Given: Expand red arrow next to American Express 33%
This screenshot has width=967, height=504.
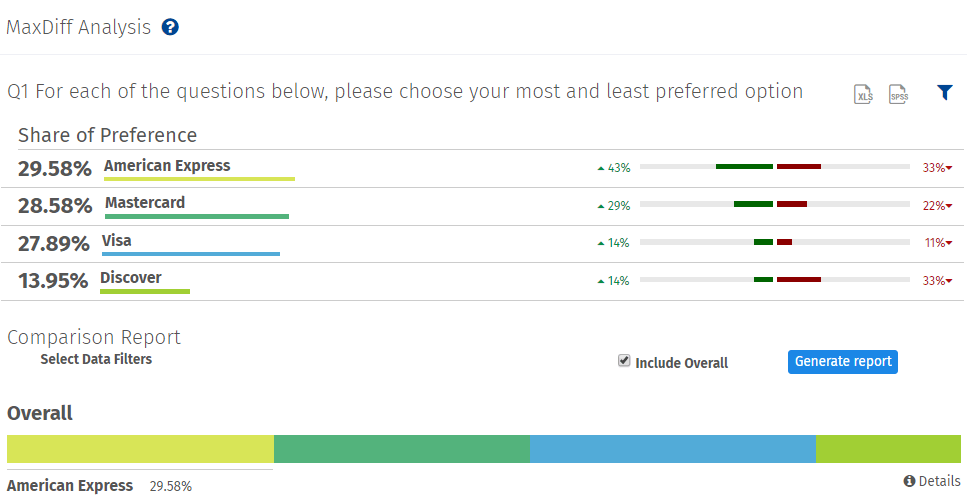Looking at the screenshot, I should click(x=949, y=168).
